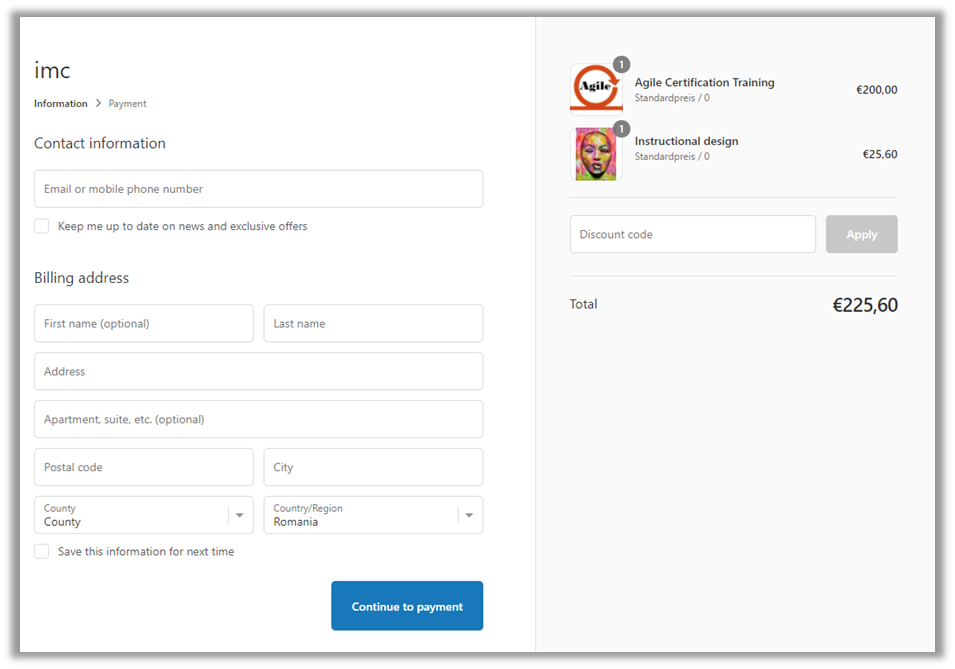Go to the Payment breadcrumb step
This screenshot has width=955, height=669.
point(128,104)
